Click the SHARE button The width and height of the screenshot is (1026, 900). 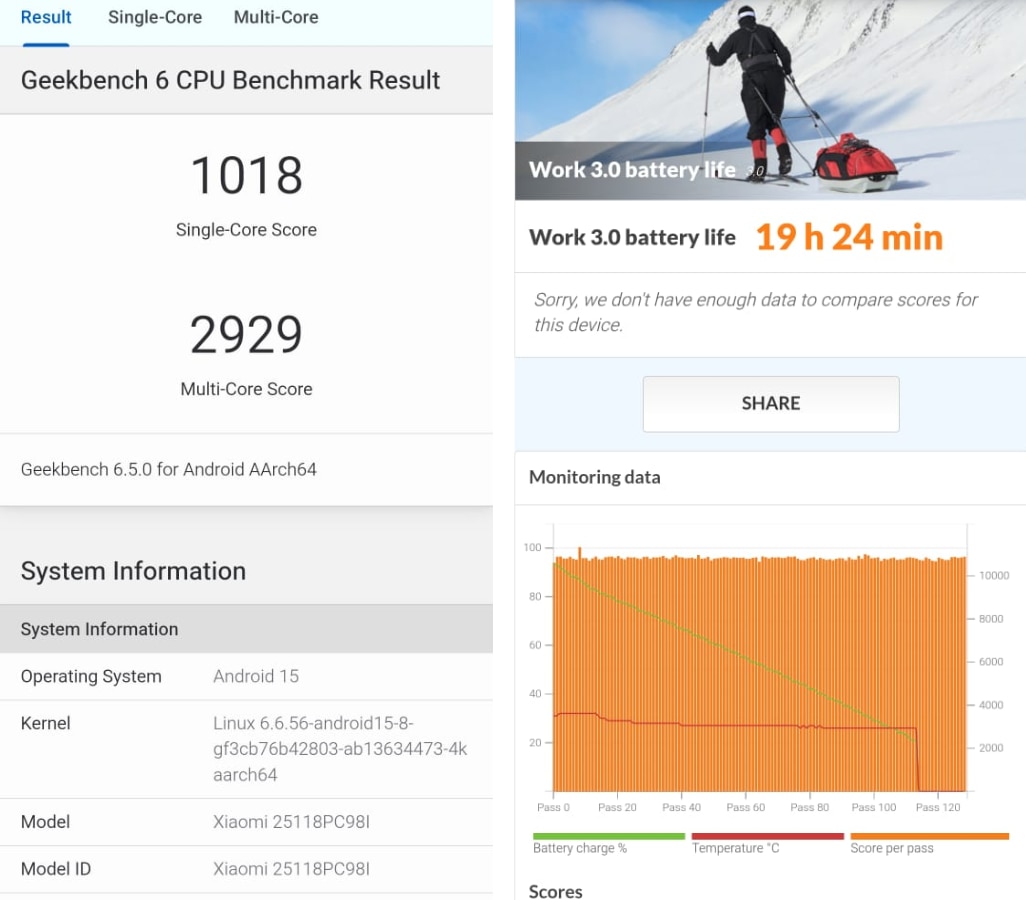tap(770, 403)
